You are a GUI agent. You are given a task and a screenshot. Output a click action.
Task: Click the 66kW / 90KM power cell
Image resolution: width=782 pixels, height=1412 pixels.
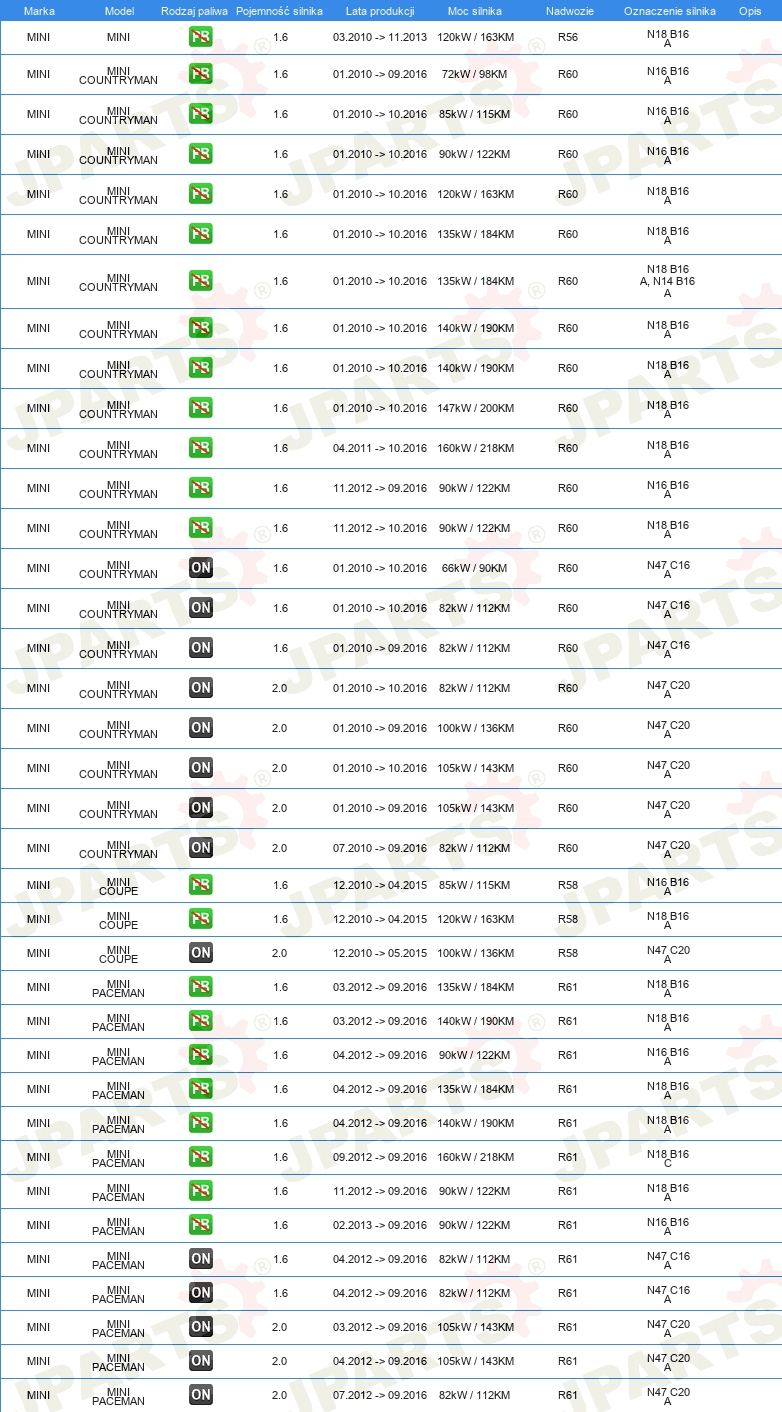point(474,568)
